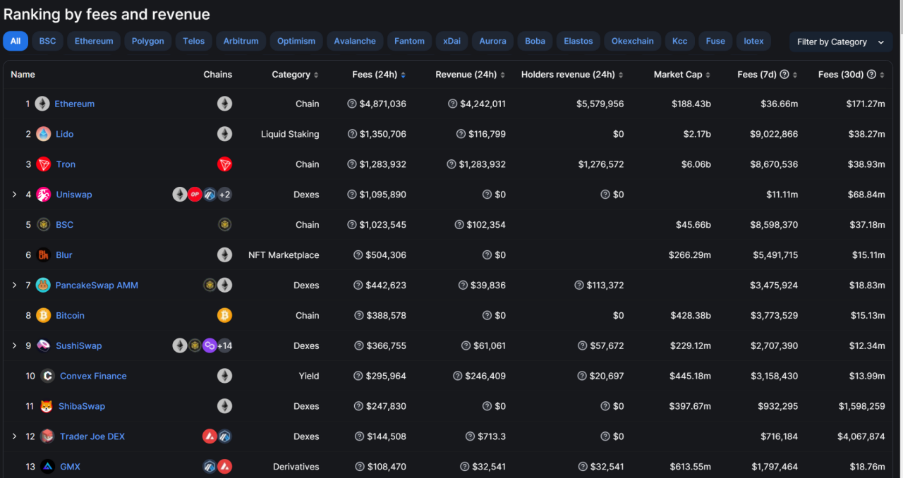Click the Avalanche chain icon in GMX row

click(x=225, y=466)
